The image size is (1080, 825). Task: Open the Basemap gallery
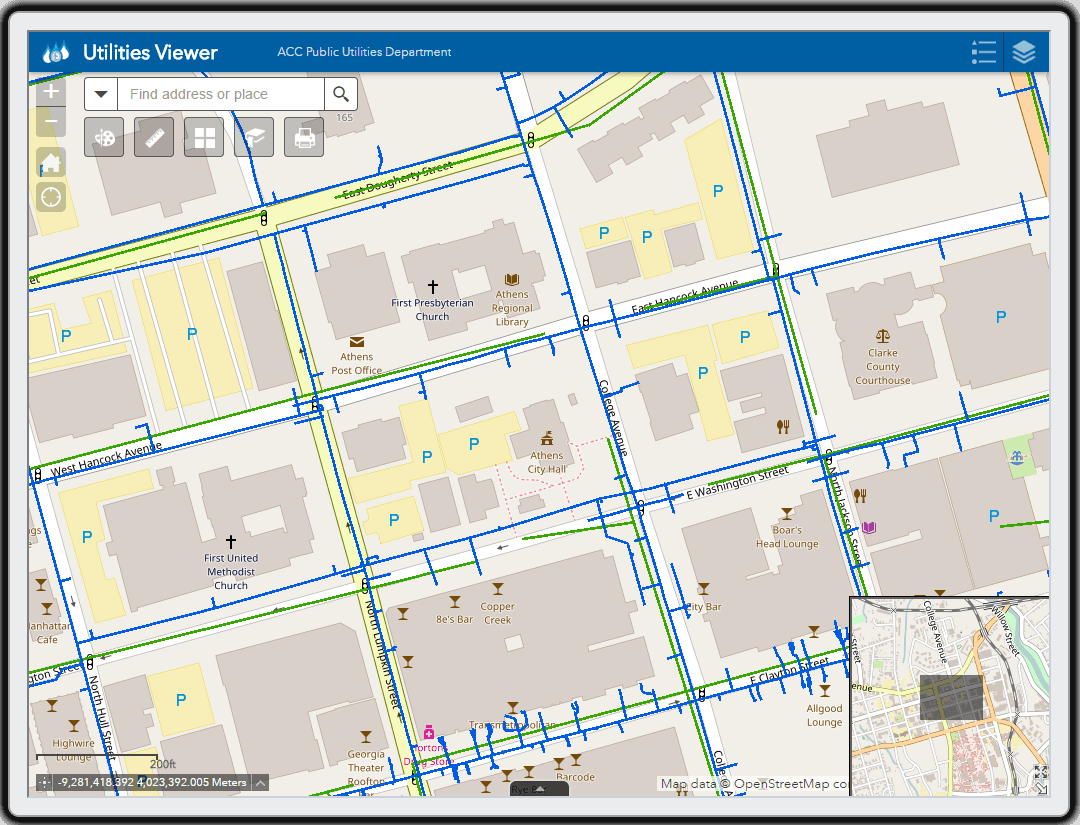coord(204,137)
